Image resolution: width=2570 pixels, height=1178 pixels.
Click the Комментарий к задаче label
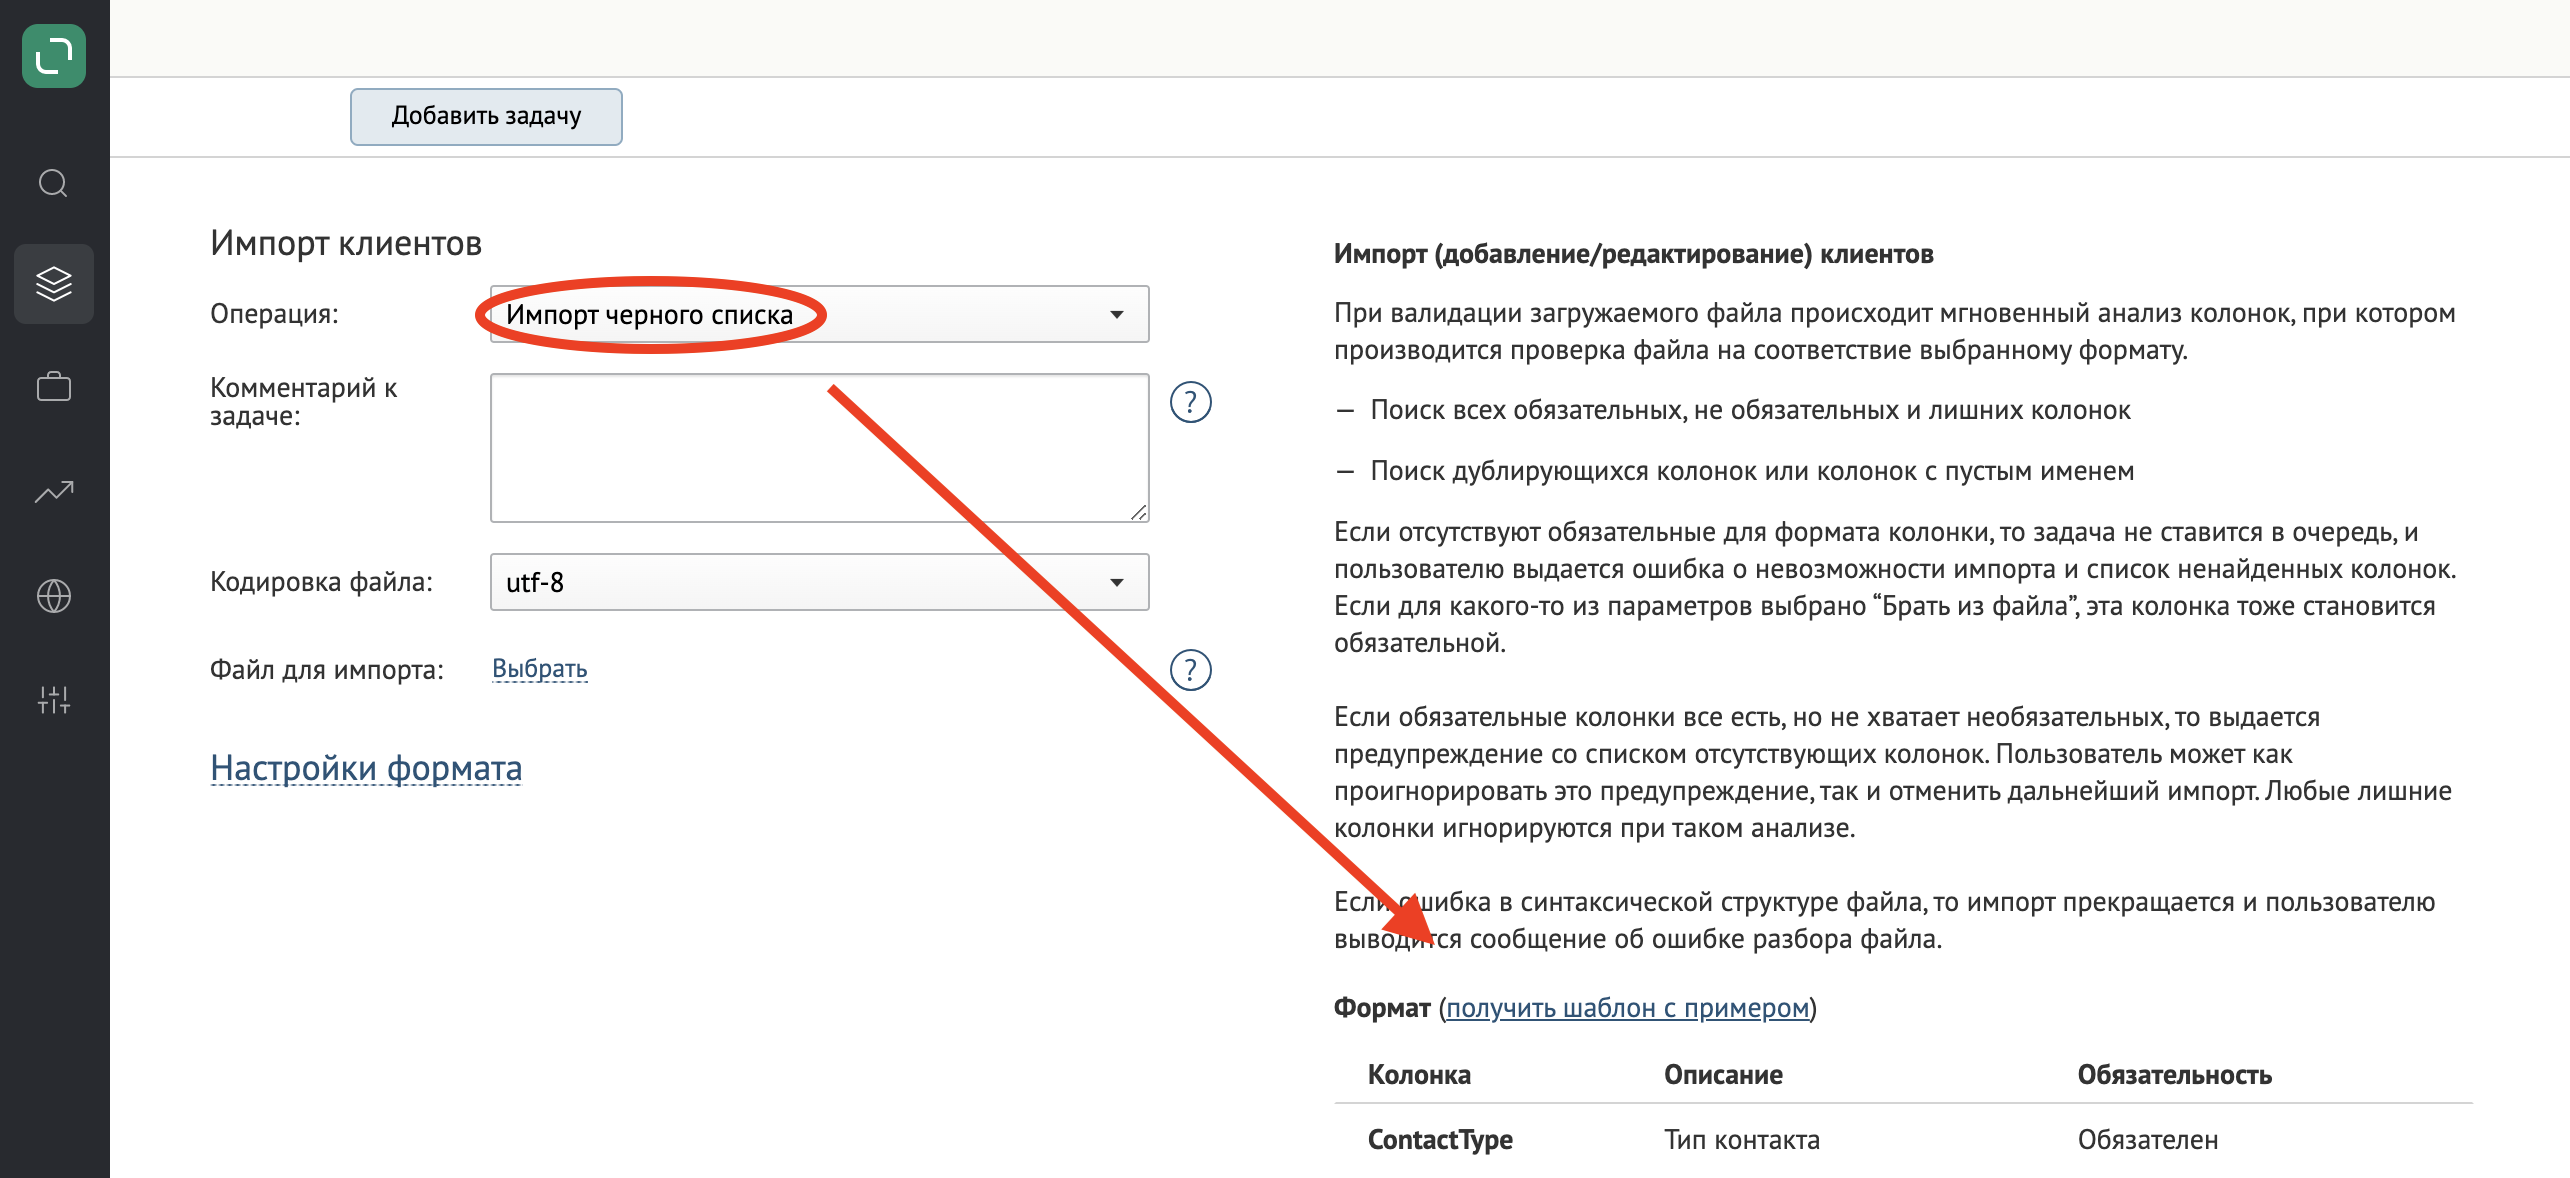tap(304, 402)
